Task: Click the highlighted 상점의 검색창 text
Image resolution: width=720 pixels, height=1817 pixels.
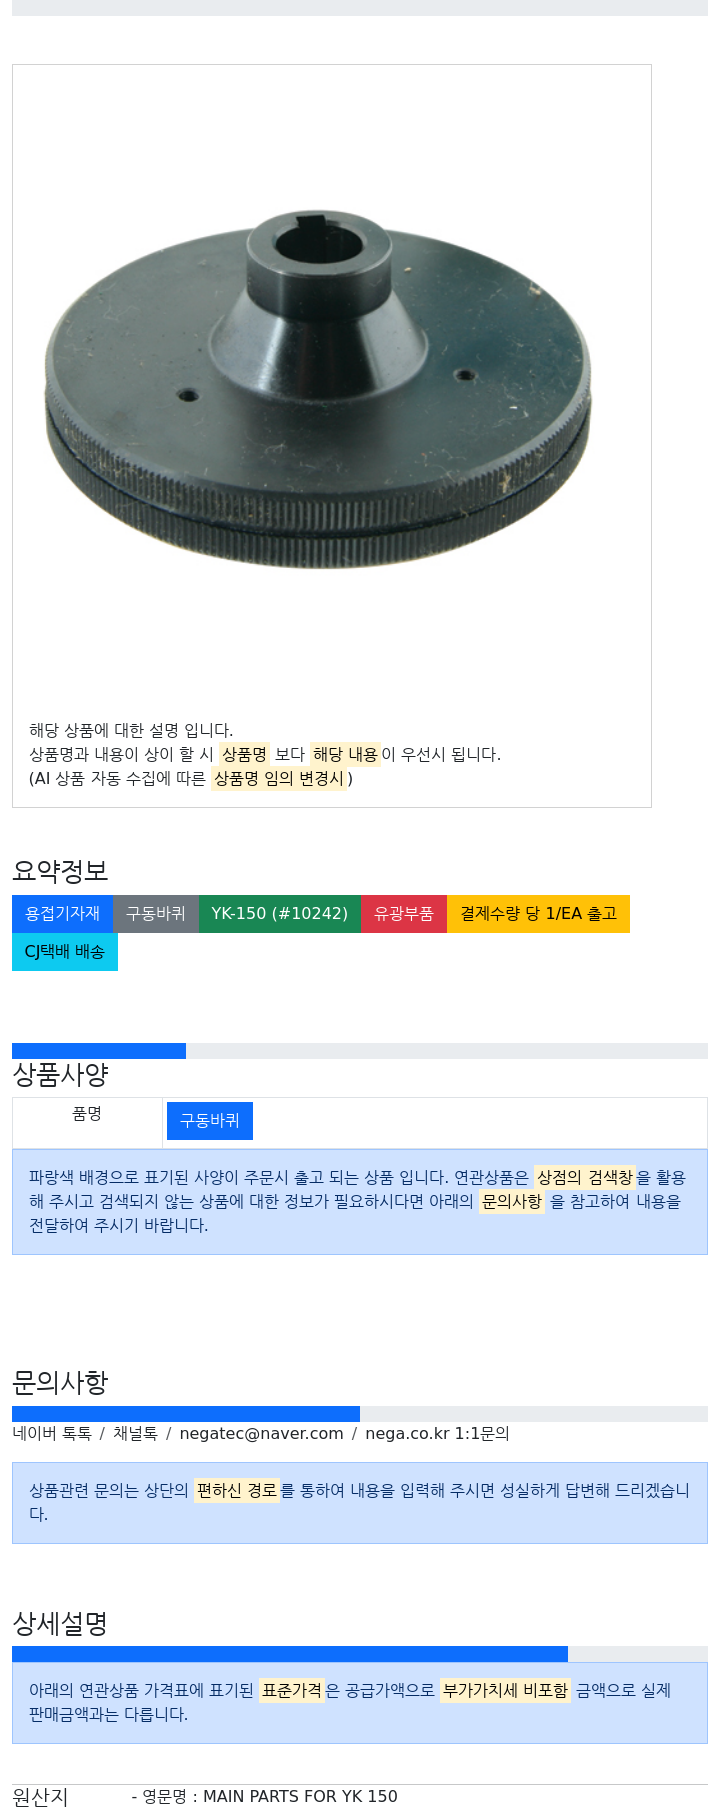Action: click(x=585, y=1178)
